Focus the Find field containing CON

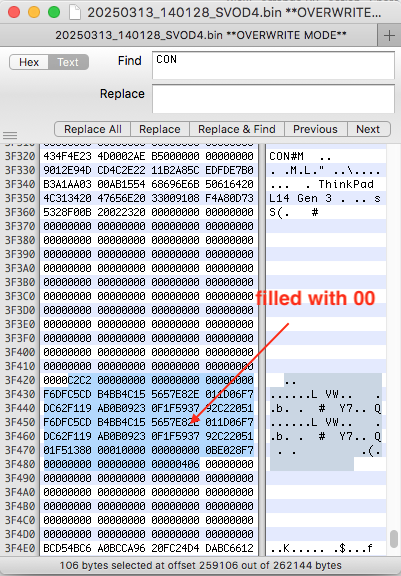[274, 65]
